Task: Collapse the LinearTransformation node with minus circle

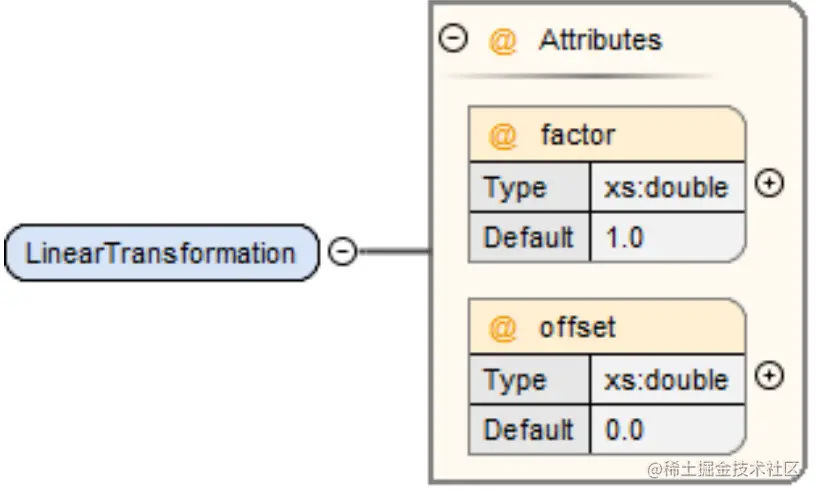Action: point(342,252)
